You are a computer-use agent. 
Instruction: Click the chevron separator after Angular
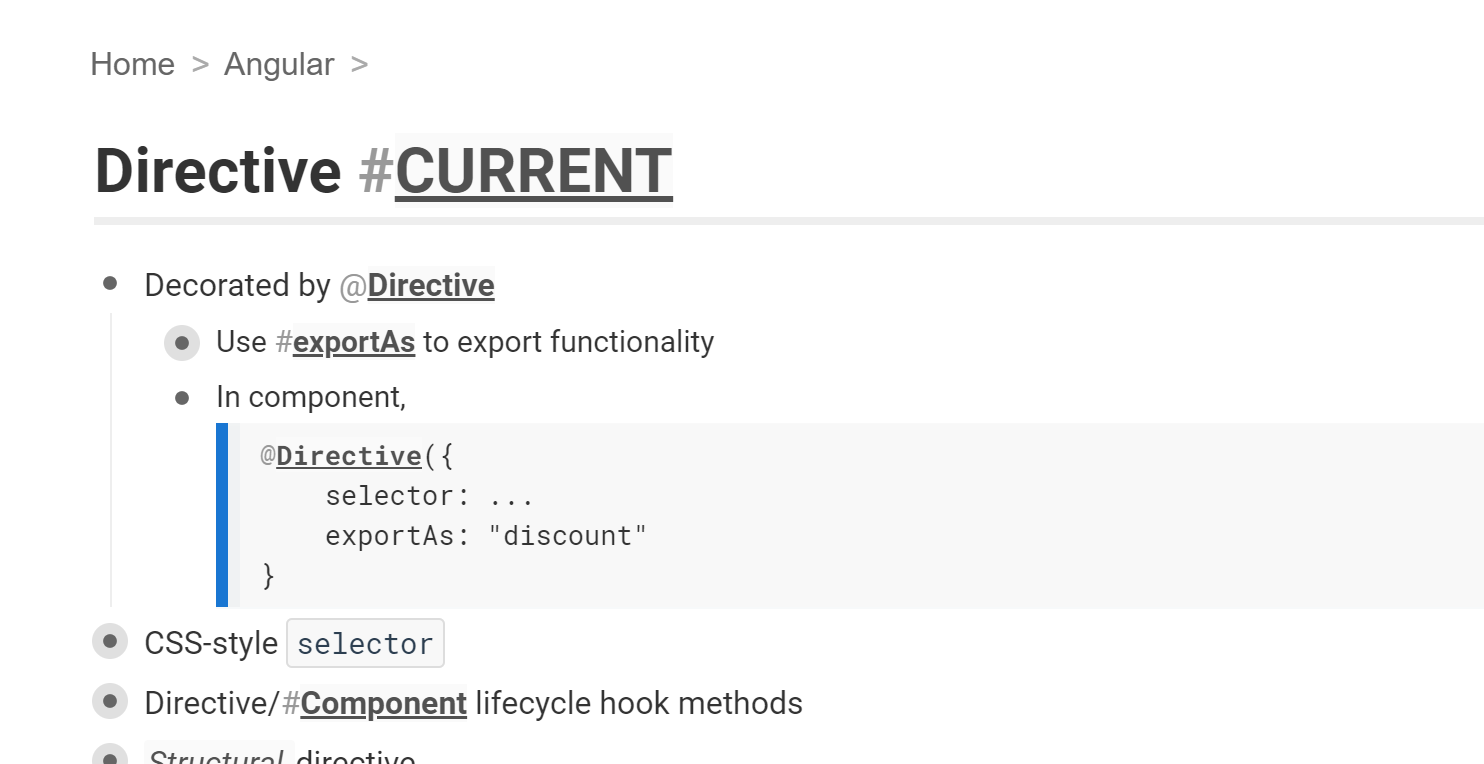pyautogui.click(x=362, y=63)
